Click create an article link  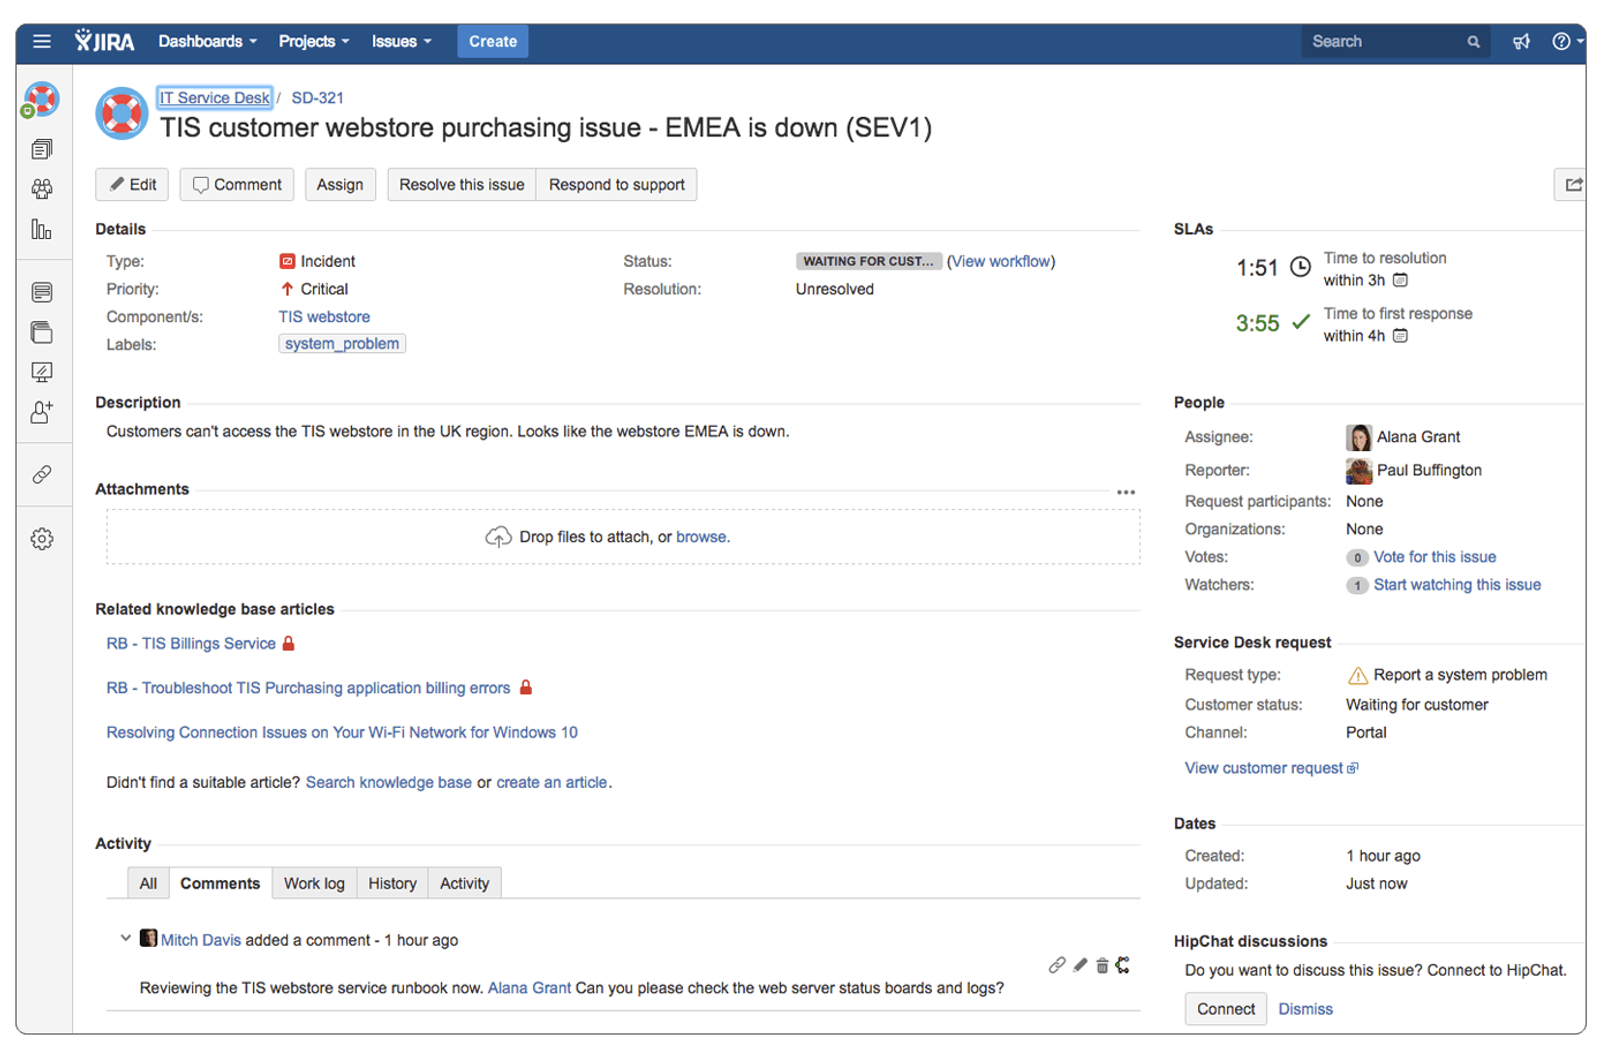[551, 783]
